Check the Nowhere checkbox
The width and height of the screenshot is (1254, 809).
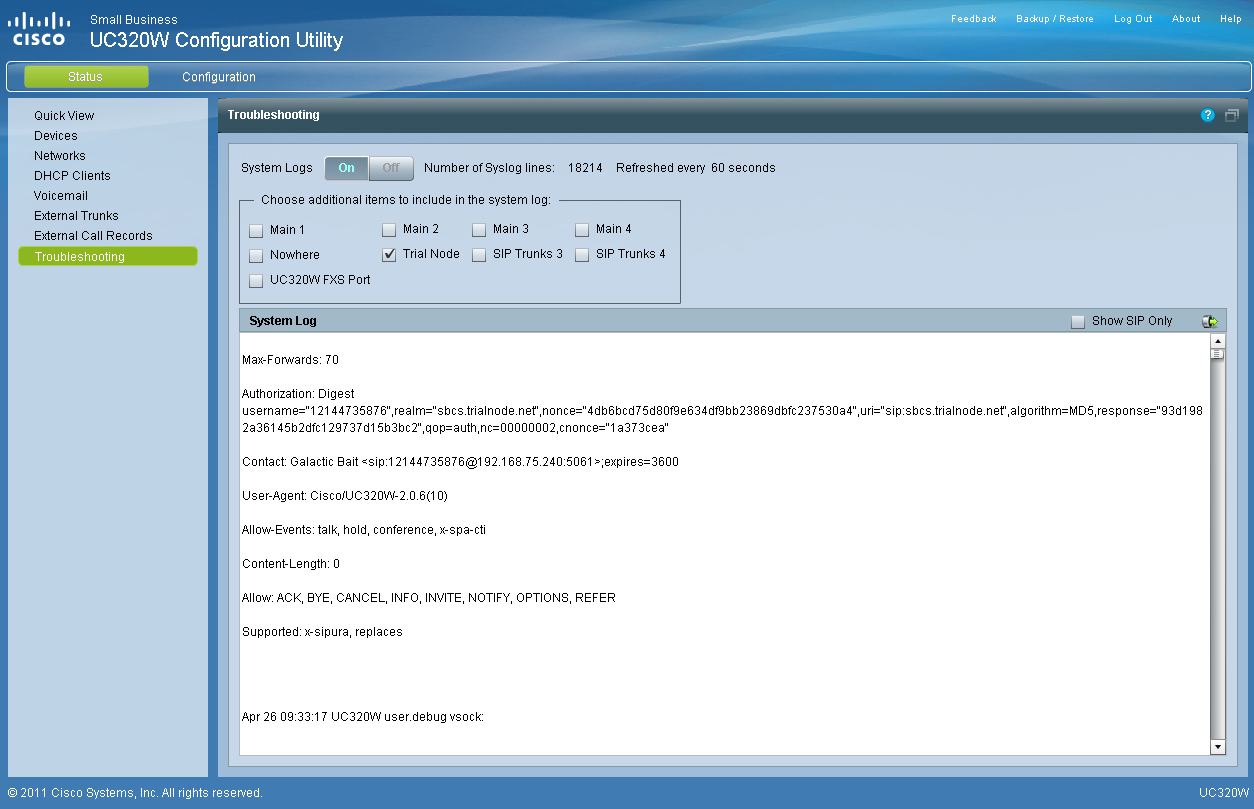tap(256, 255)
